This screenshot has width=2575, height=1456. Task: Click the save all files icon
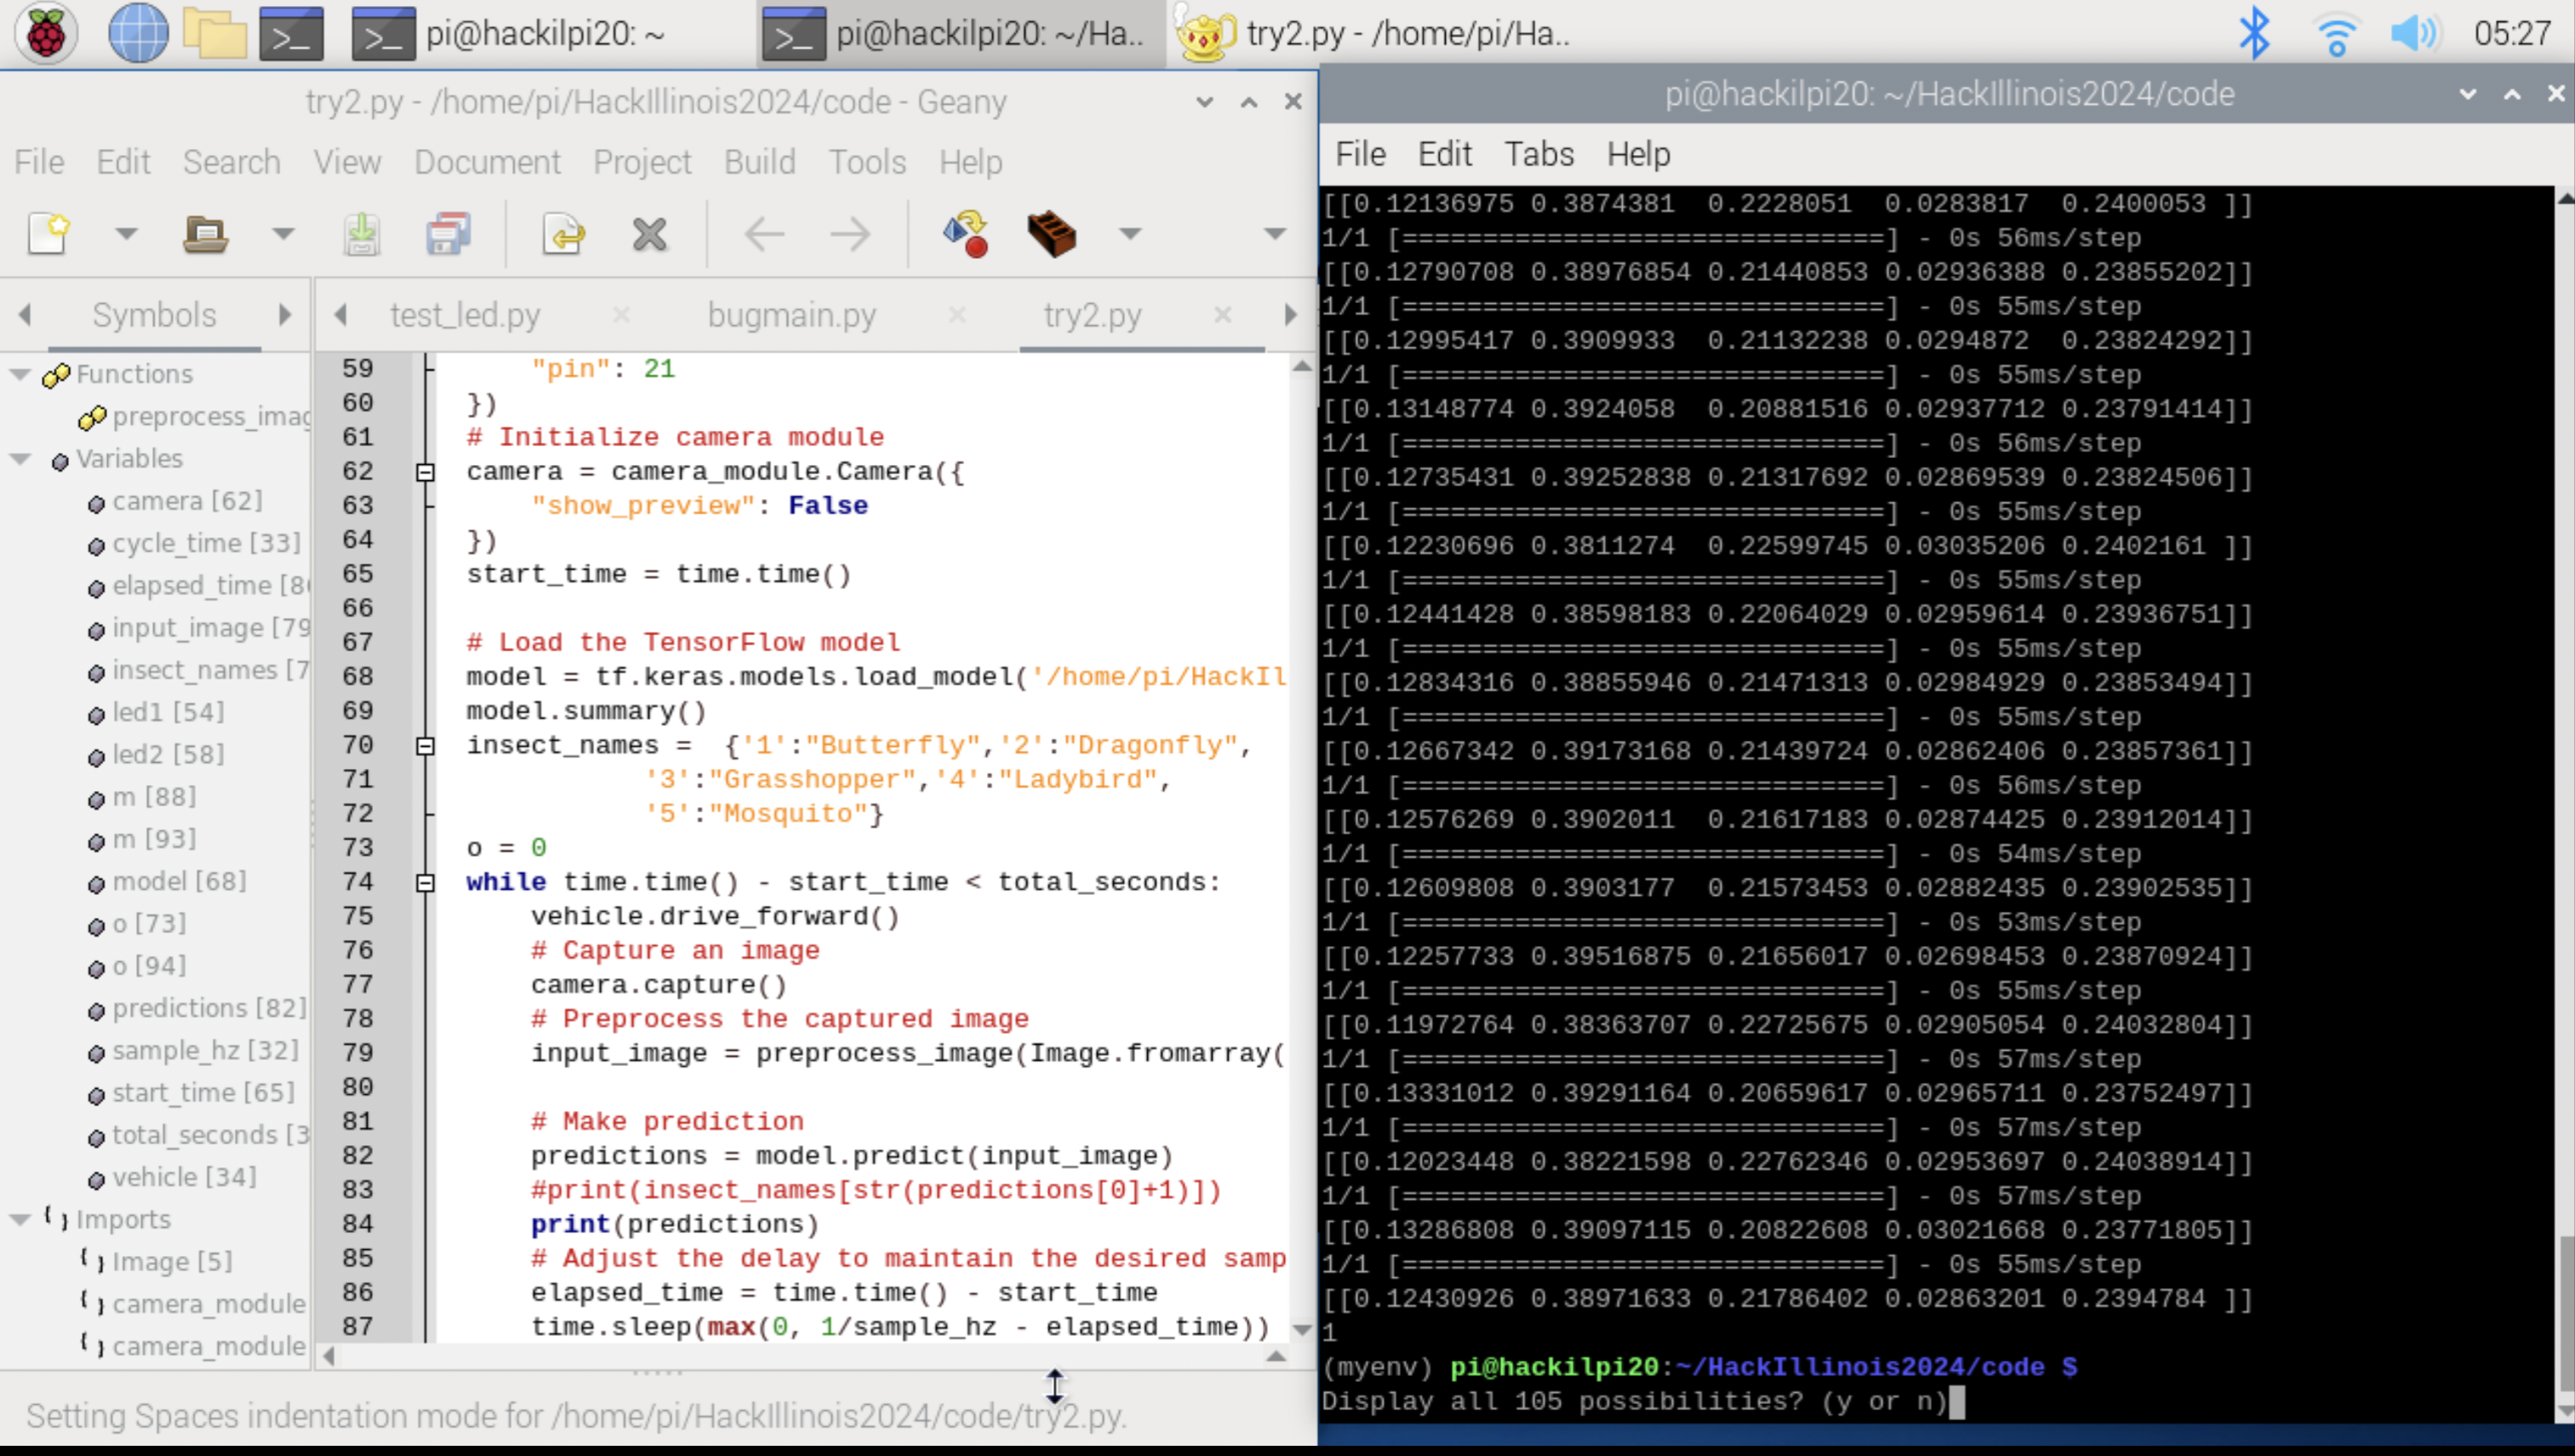pyautogui.click(x=447, y=234)
